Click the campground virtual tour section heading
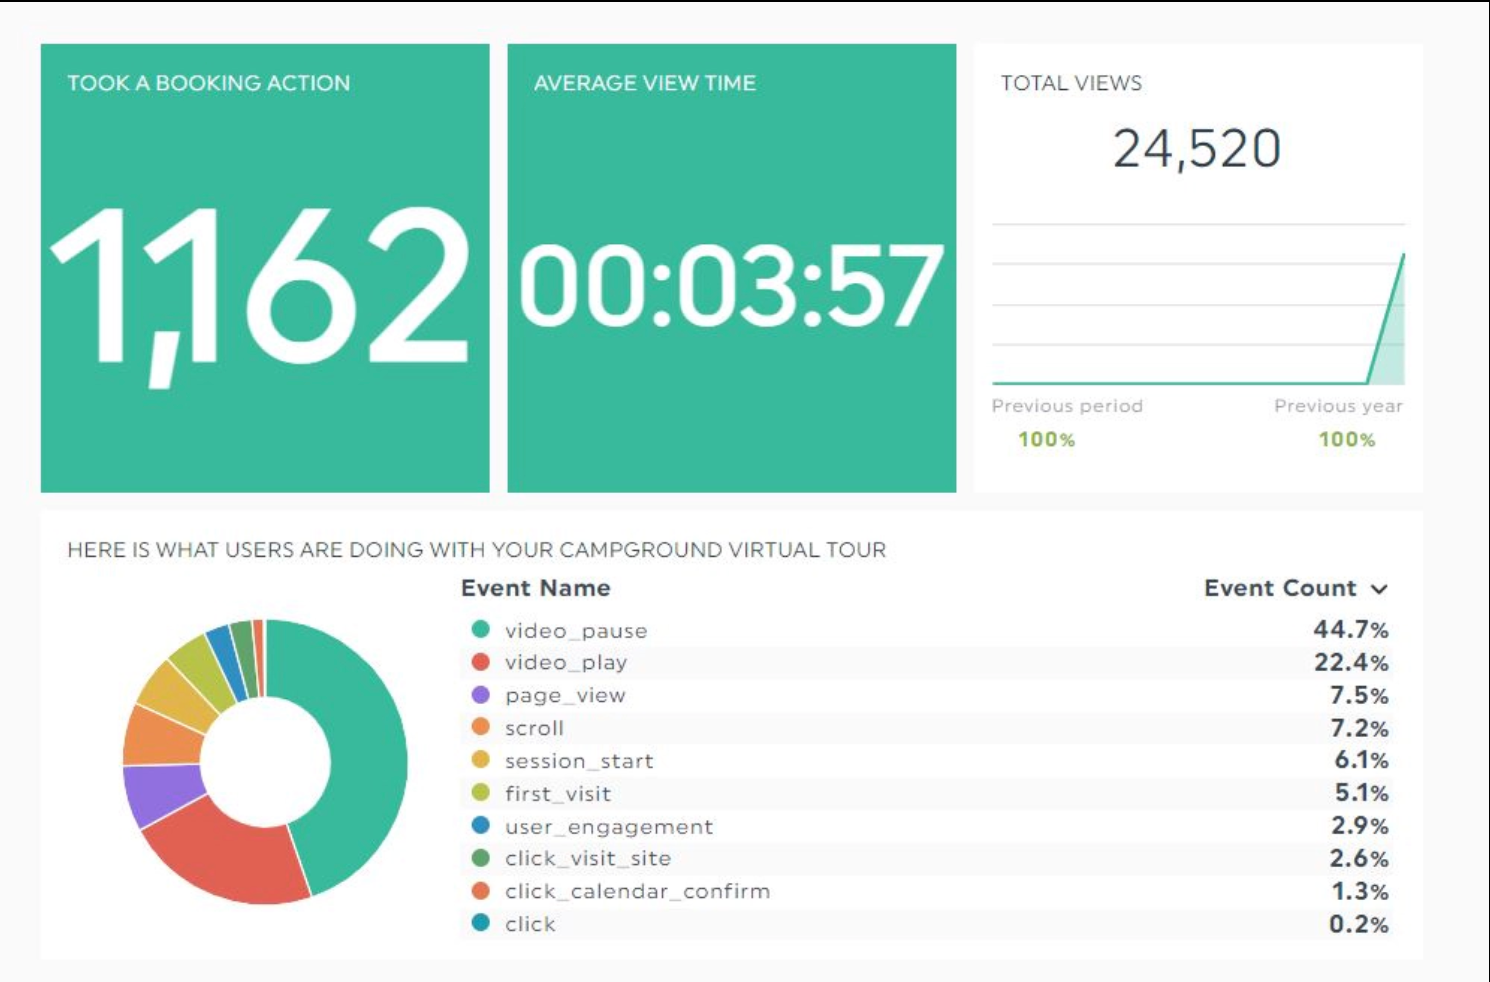The width and height of the screenshot is (1490, 982). tap(477, 550)
